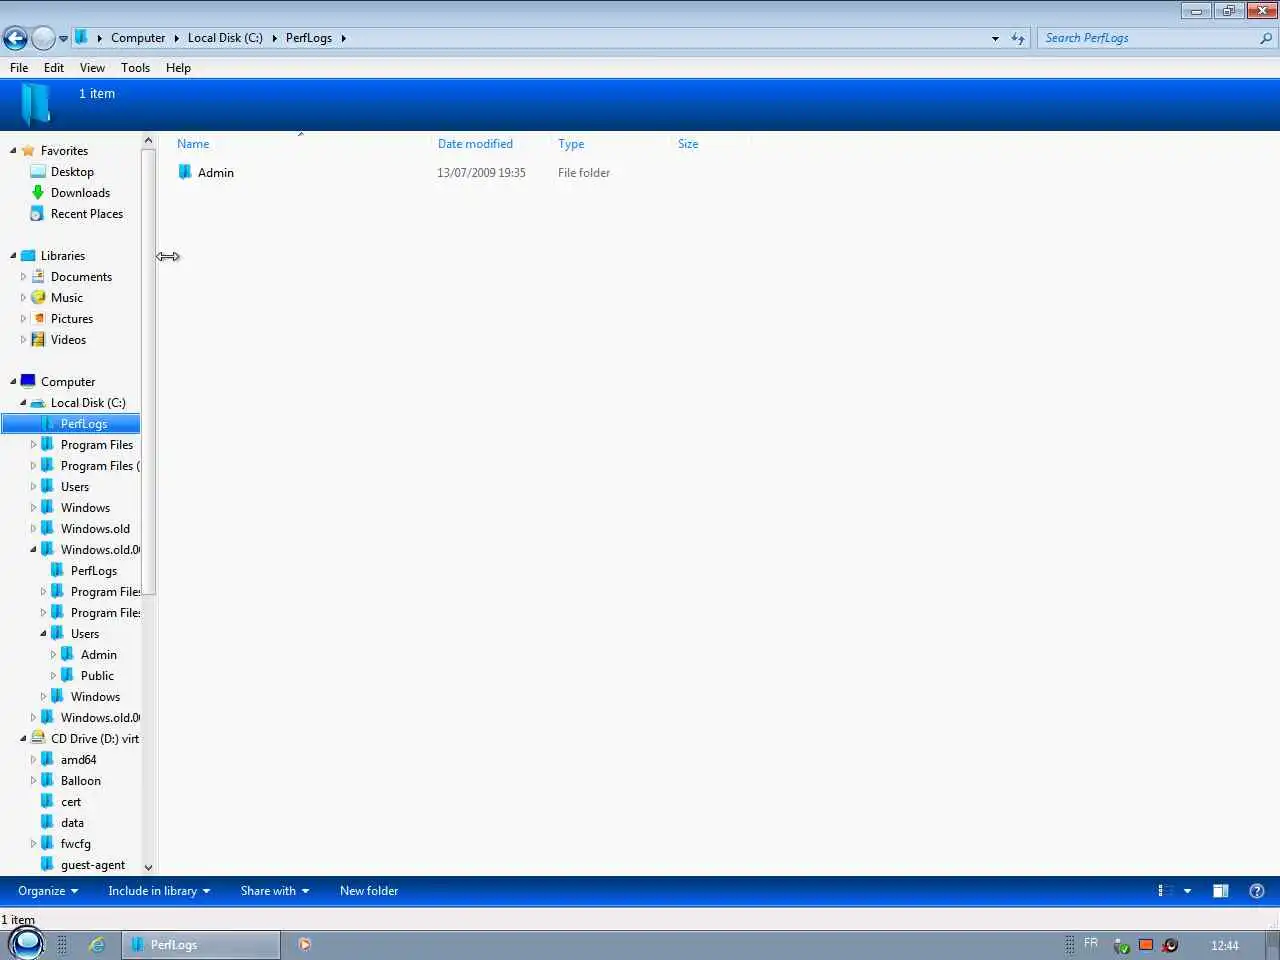Sort by the Type column header
Screen dimensions: 1280x960
pos(571,144)
